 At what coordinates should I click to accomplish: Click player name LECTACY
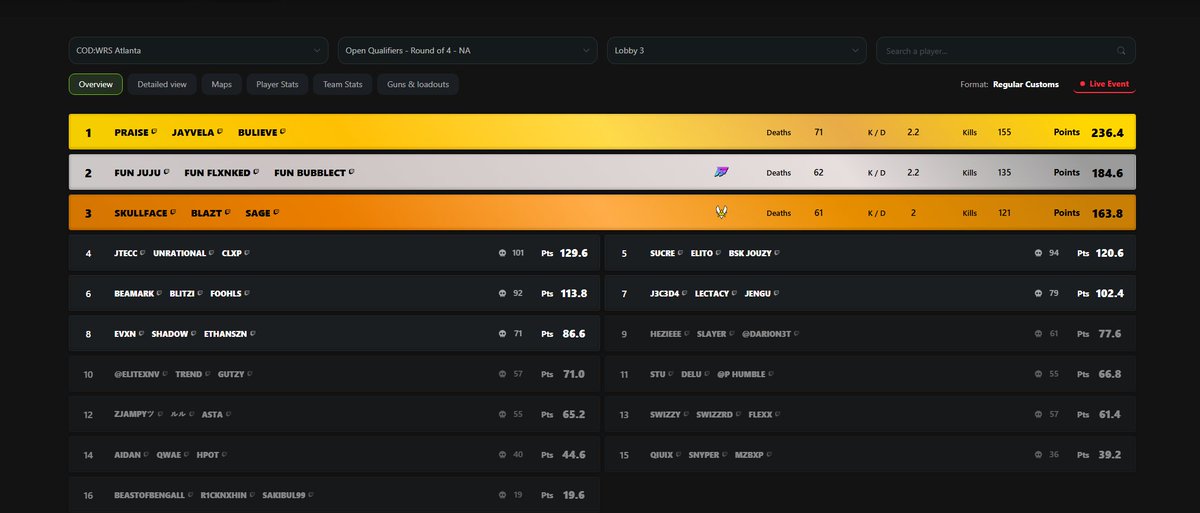713,294
